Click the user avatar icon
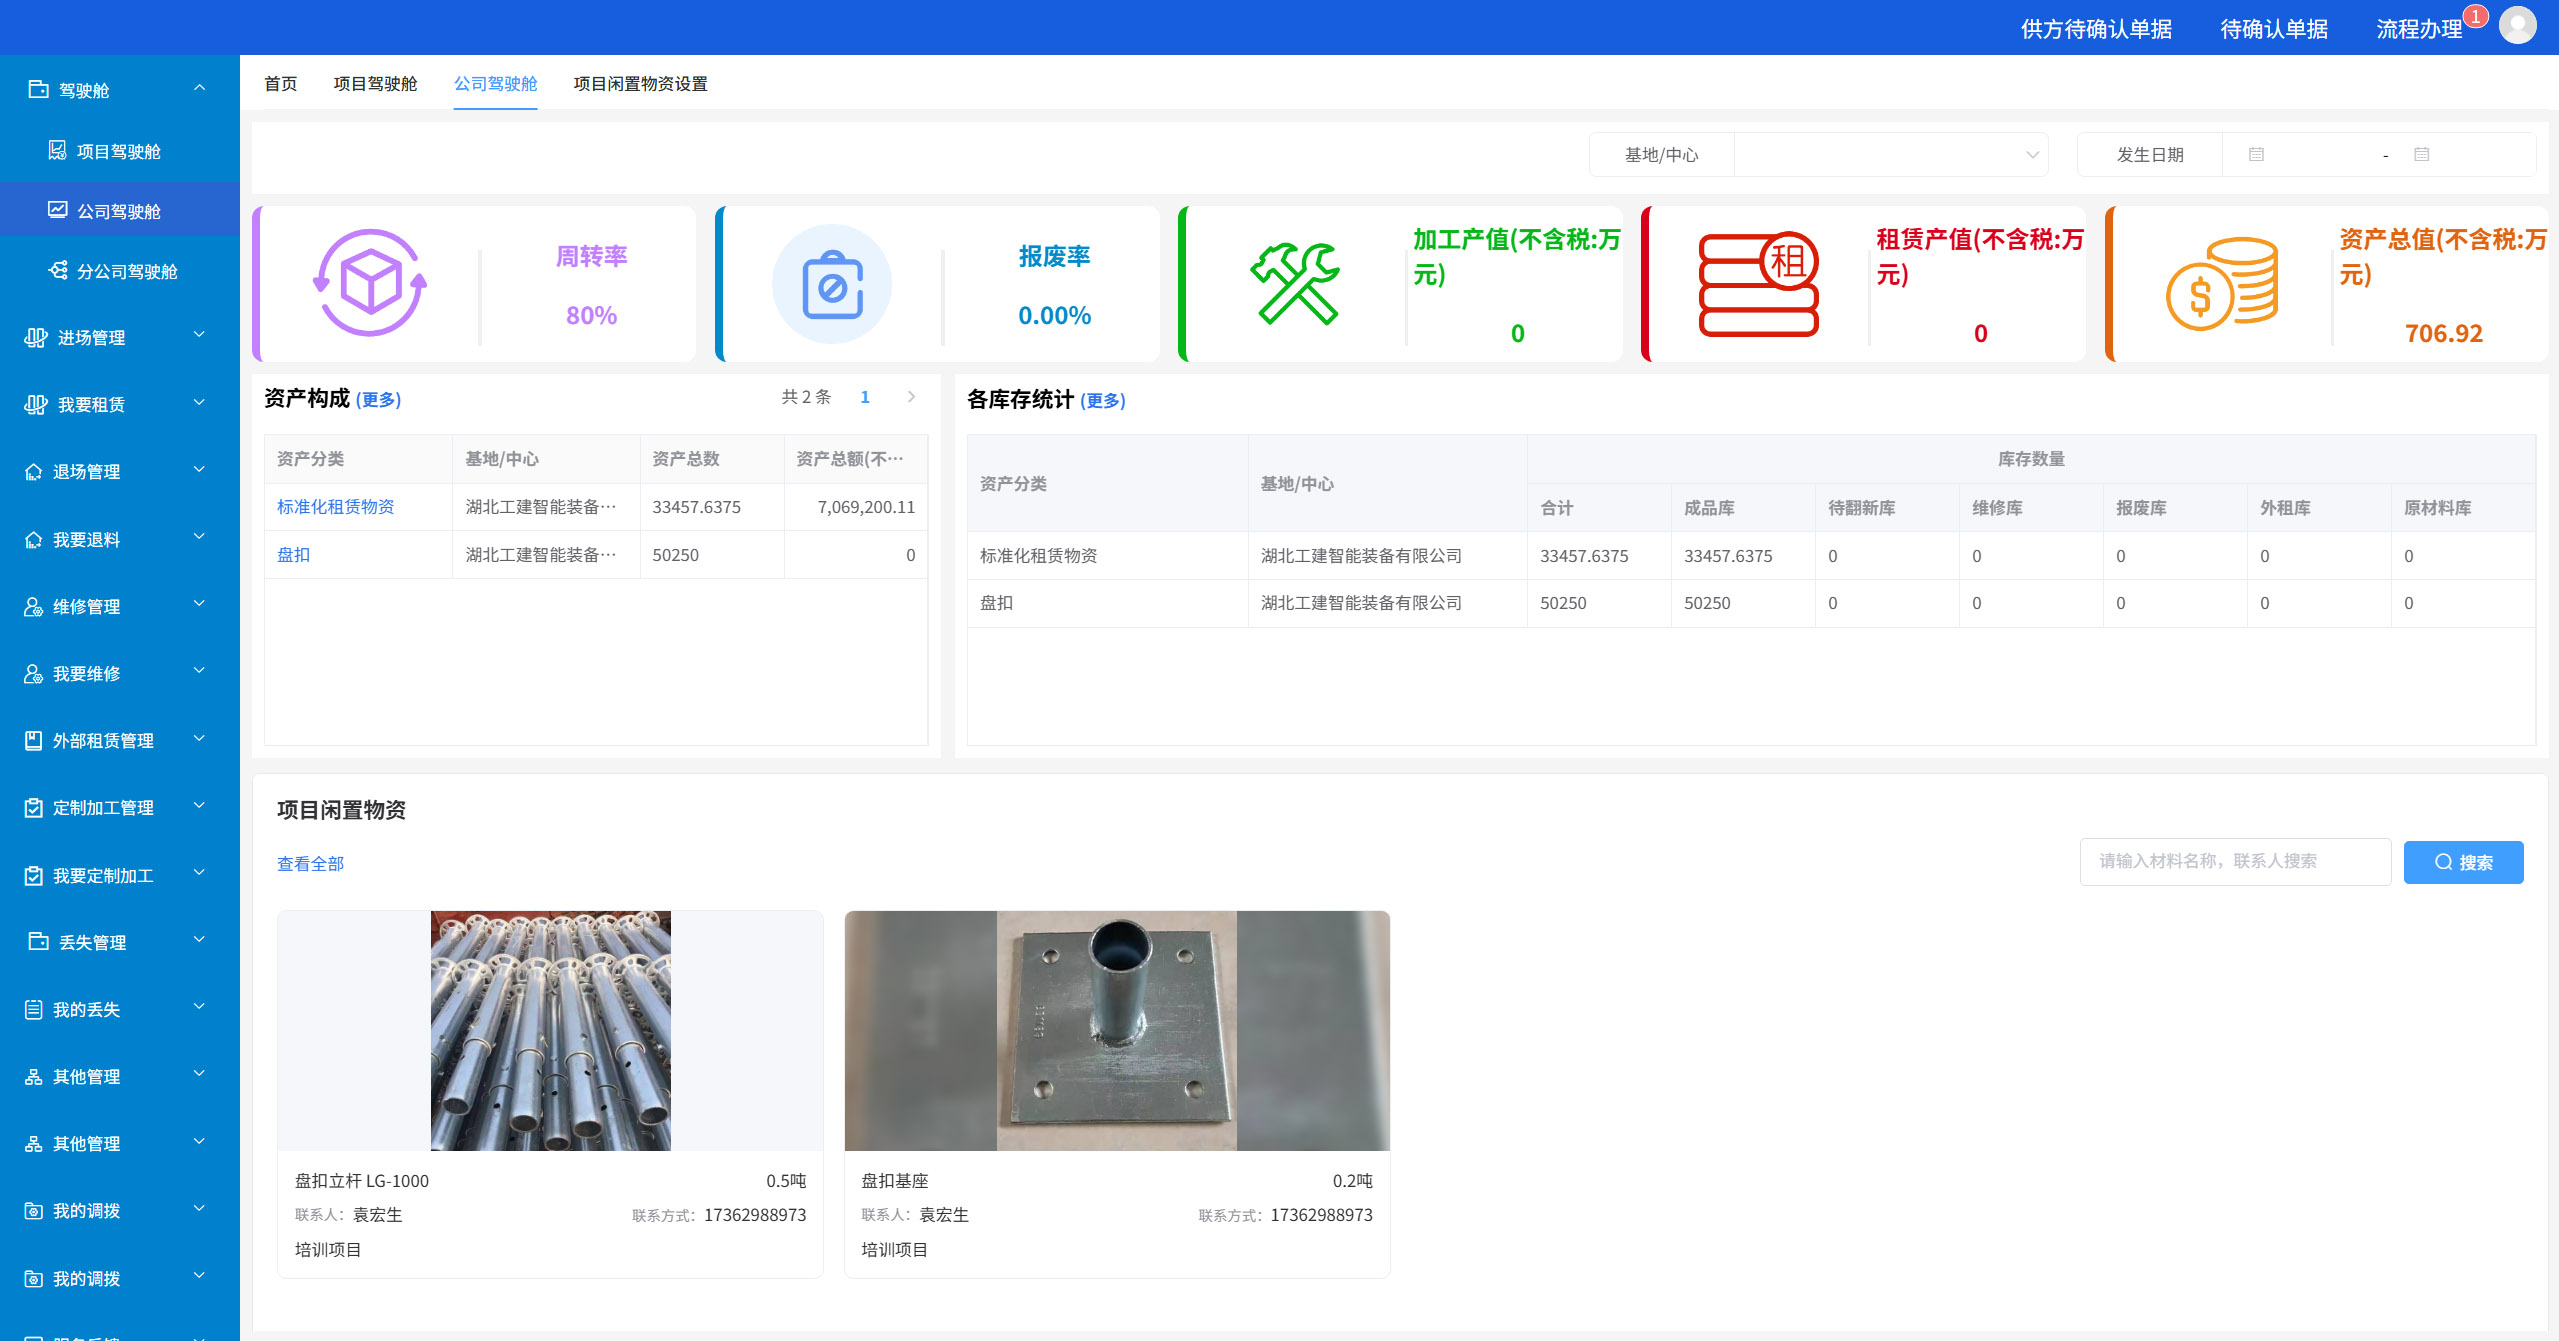The width and height of the screenshot is (2559, 1341). tap(2517, 25)
